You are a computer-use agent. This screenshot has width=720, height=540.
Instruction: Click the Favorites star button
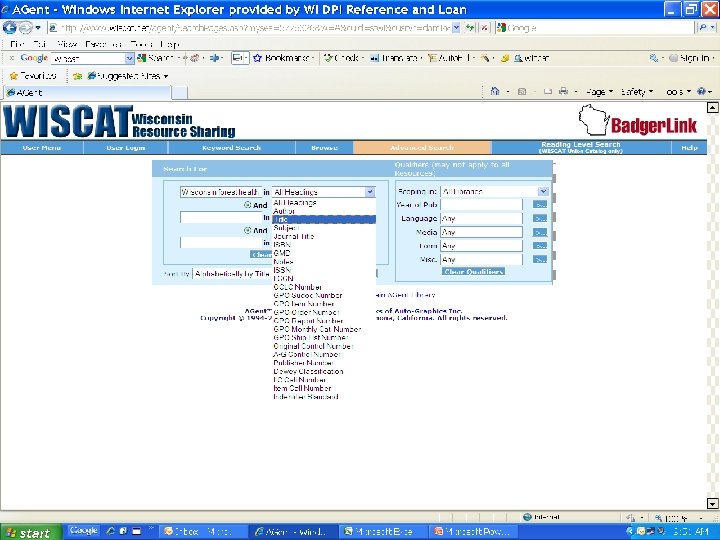pyautogui.click(x=33, y=76)
